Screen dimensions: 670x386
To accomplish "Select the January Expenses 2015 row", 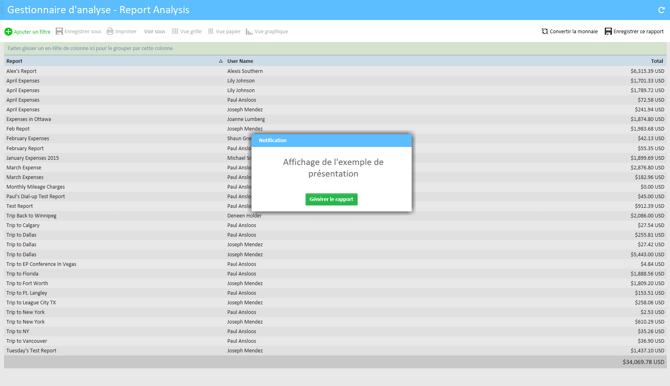I will point(335,158).
